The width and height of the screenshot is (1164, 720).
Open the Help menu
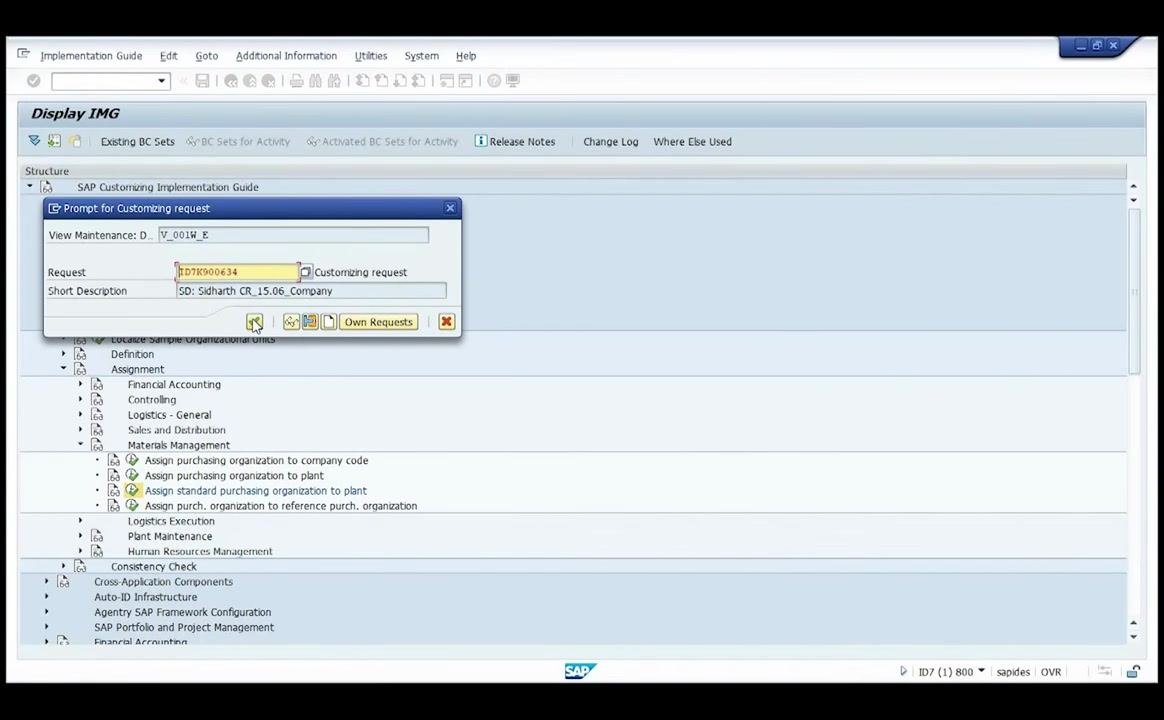(466, 56)
